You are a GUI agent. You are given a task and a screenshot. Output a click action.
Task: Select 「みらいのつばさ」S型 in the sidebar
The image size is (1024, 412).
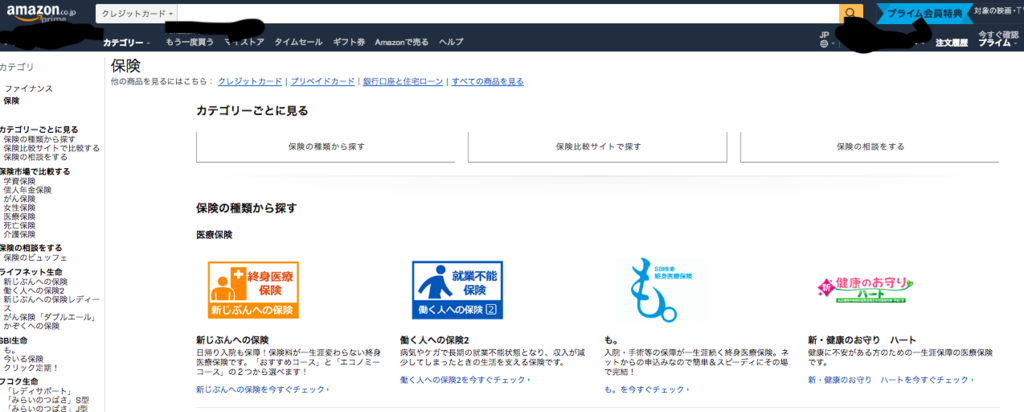click(46, 400)
